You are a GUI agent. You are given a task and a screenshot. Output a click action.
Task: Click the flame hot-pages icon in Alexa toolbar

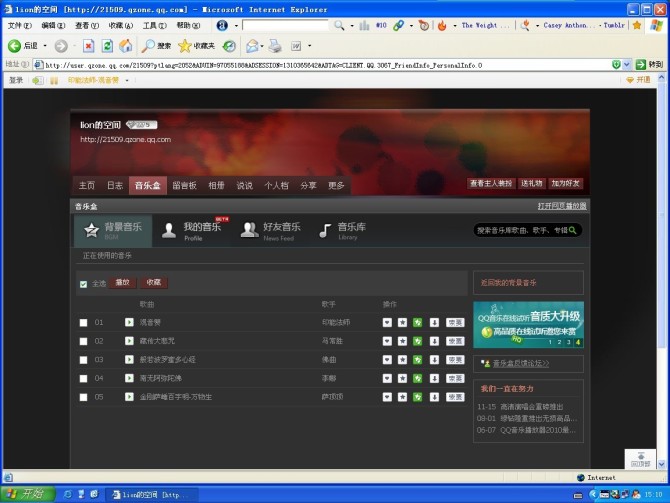(442, 26)
